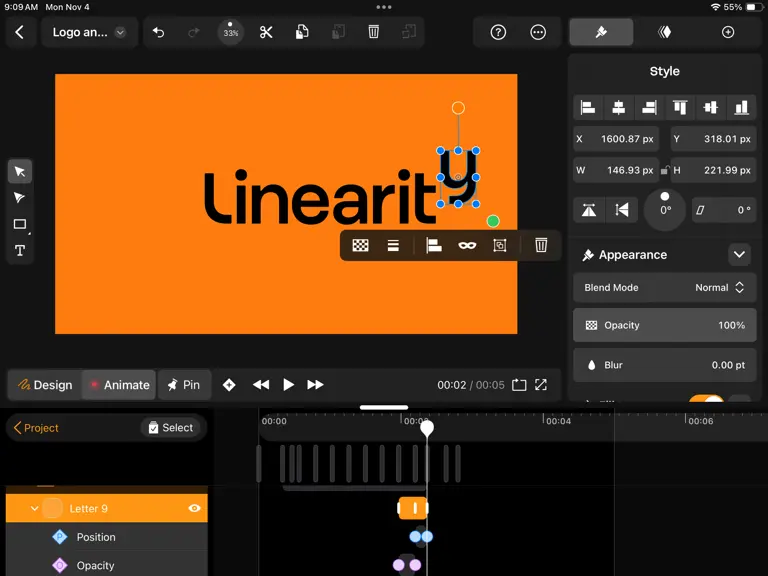Select the Text tool
The height and width of the screenshot is (576, 768).
[20, 251]
